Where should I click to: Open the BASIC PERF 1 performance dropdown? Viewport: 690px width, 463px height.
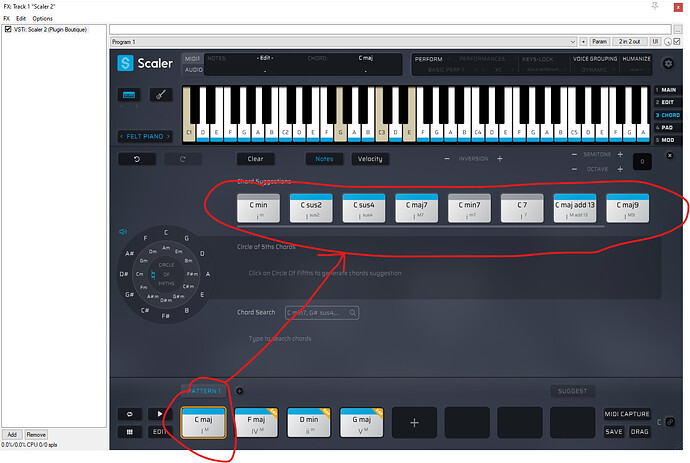446,70
